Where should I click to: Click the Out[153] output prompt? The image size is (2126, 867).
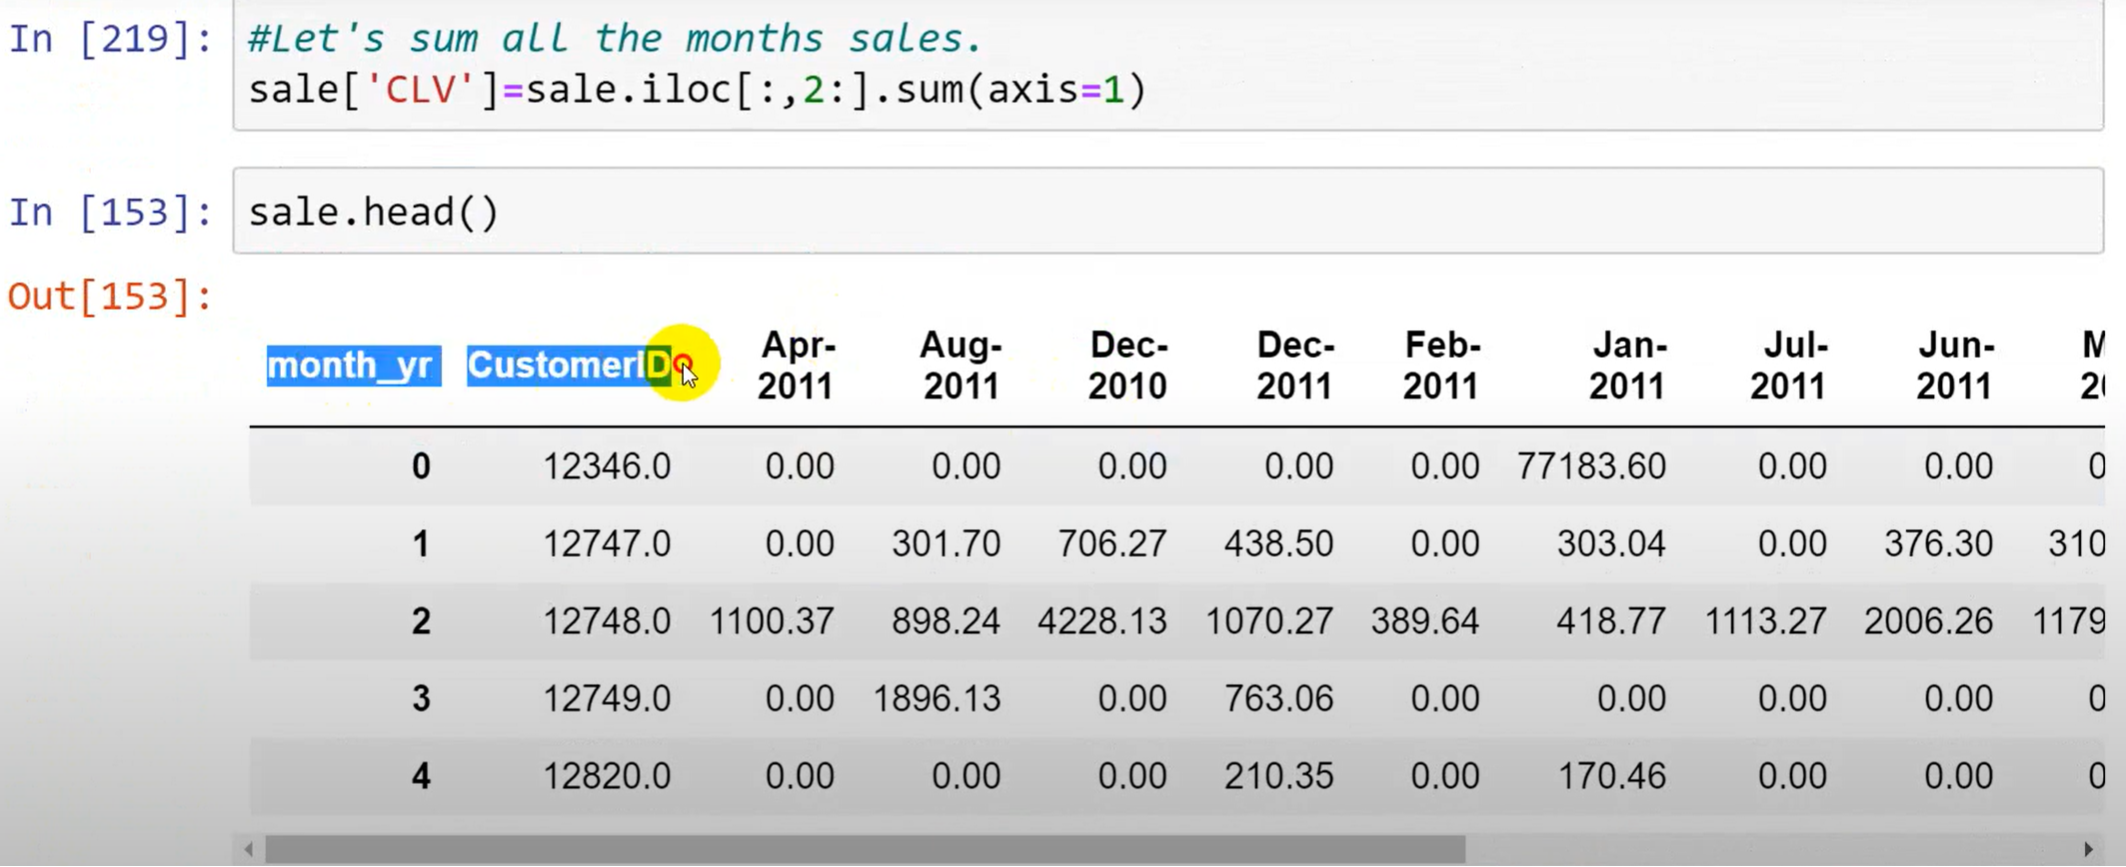click(110, 297)
